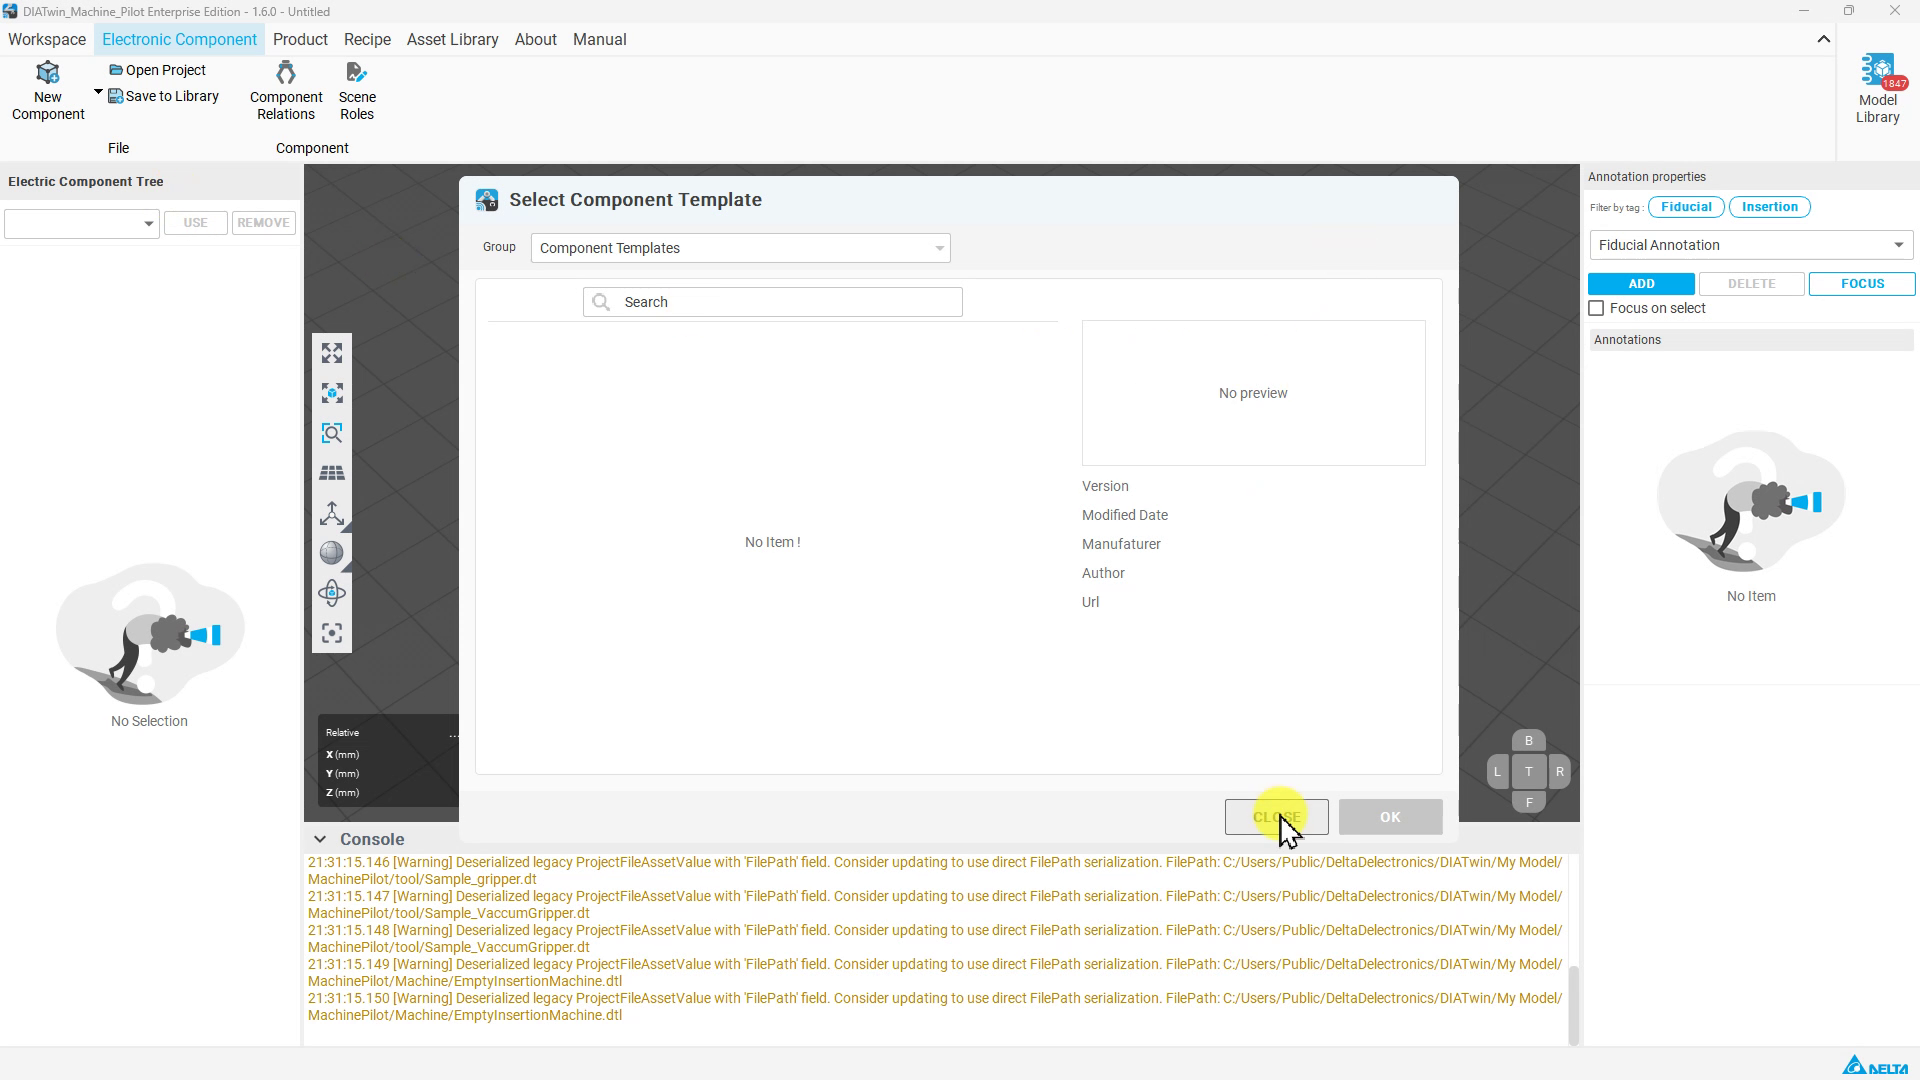Click the 21:31:15.149 warning log entry
1920x1080 pixels.
click(935, 972)
